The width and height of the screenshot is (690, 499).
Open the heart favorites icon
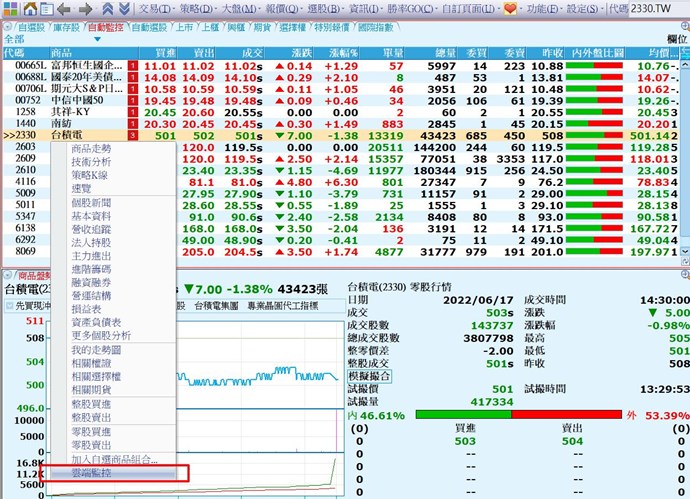(510, 9)
